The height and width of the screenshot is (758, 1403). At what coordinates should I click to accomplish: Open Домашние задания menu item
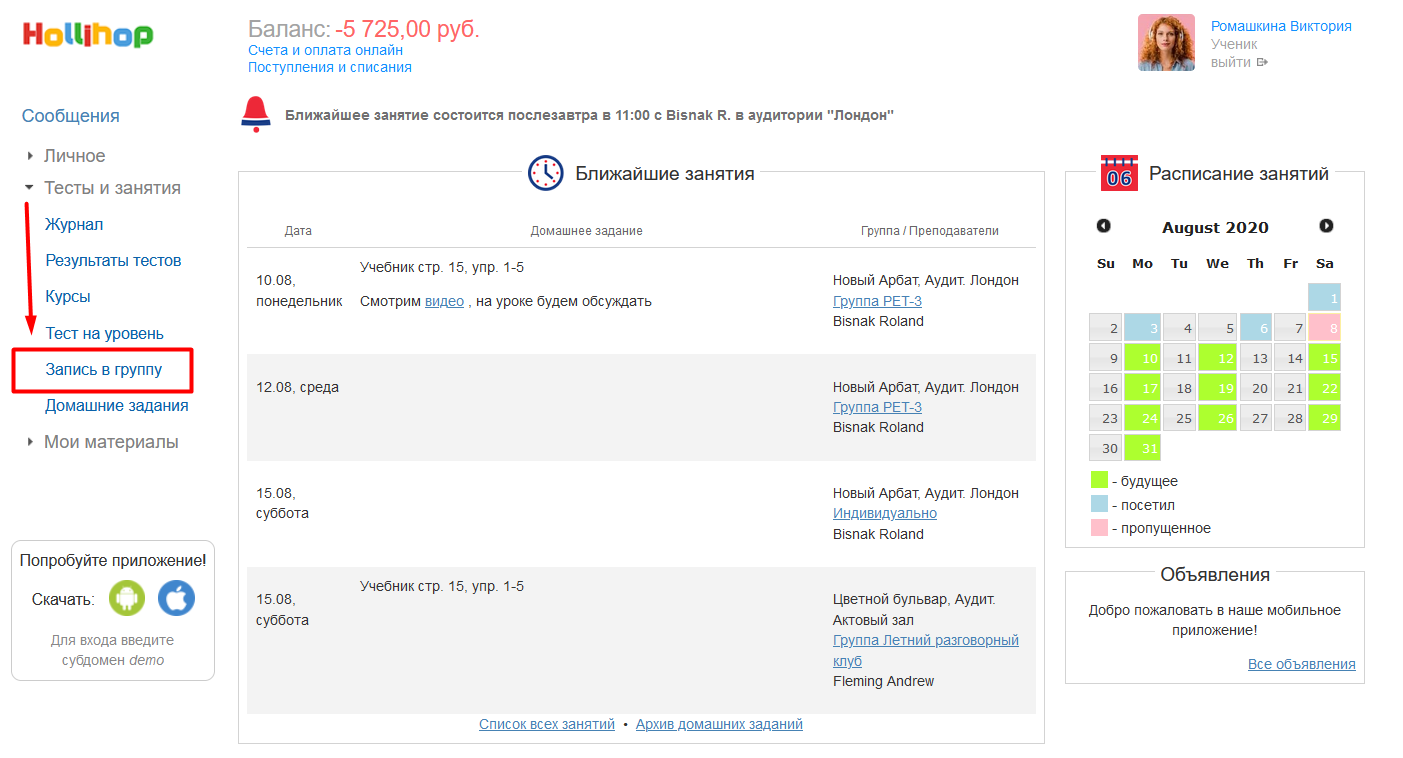tap(117, 406)
